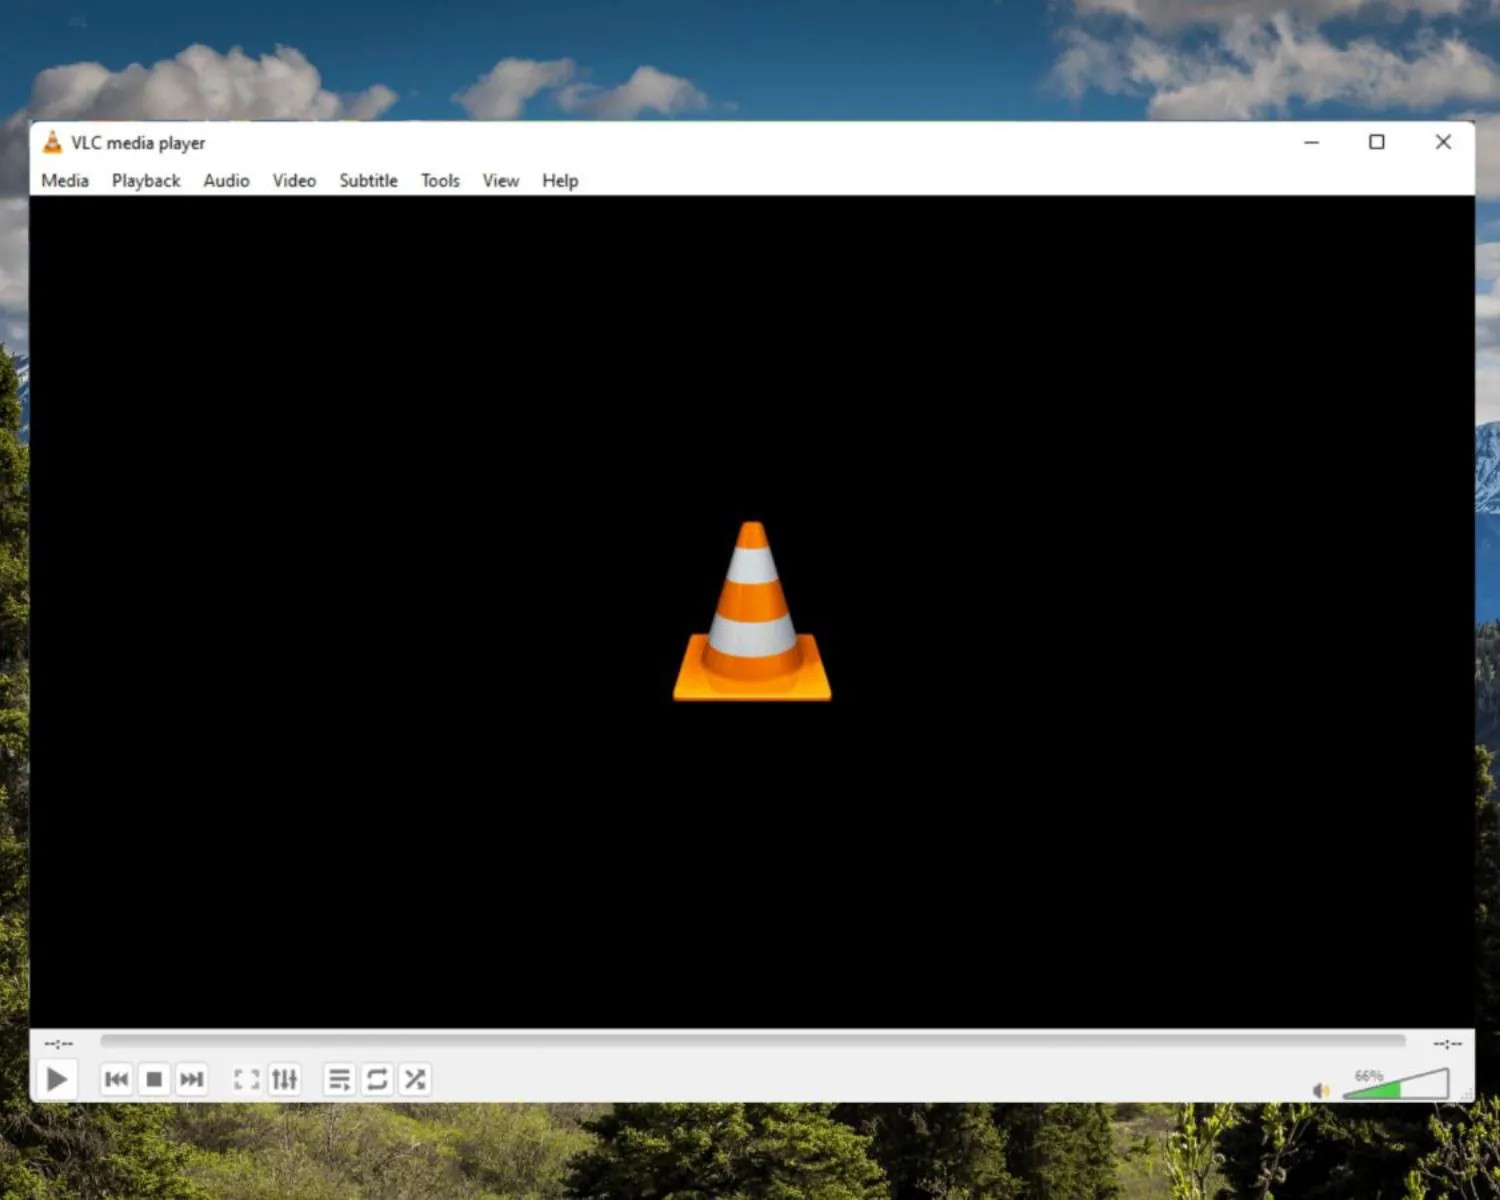
Task: Toggle the playlist view
Action: pos(339,1079)
